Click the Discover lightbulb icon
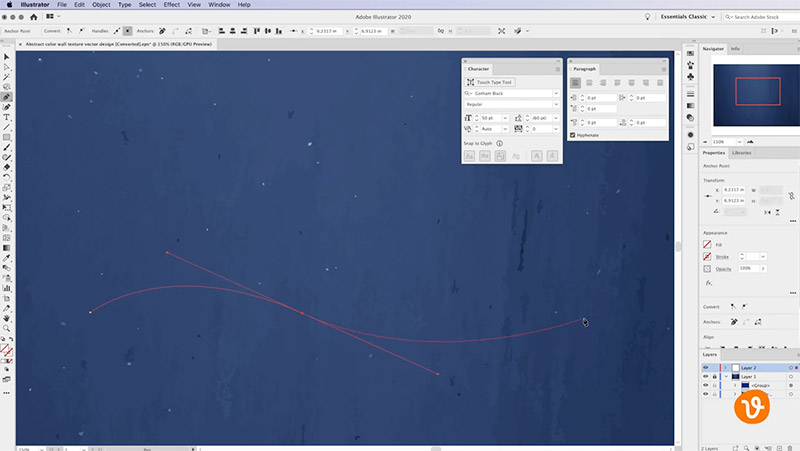Image resolution: width=800 pixels, height=451 pixels. click(647, 17)
